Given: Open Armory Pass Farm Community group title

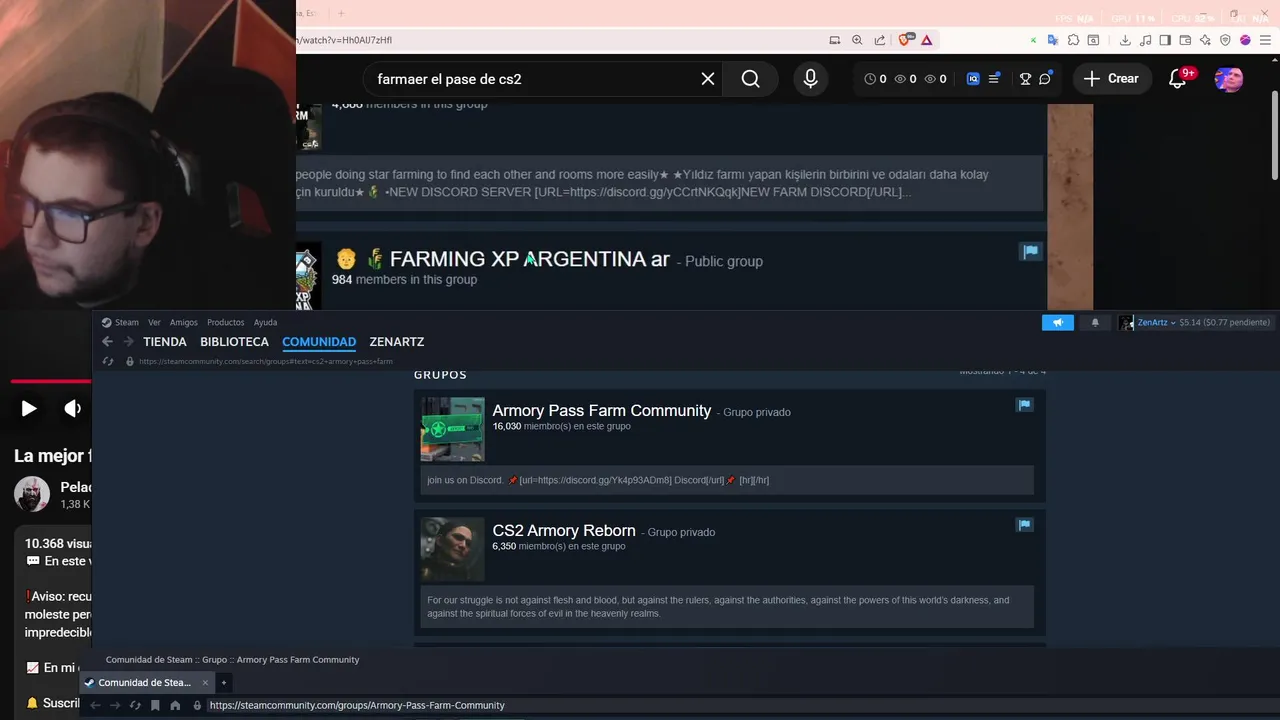Looking at the screenshot, I should (x=602, y=411).
